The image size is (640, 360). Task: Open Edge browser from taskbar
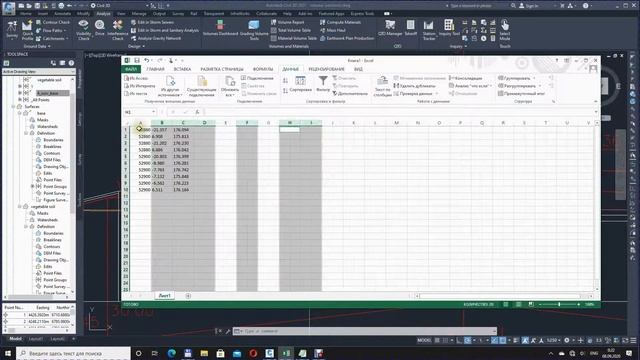coord(171,353)
